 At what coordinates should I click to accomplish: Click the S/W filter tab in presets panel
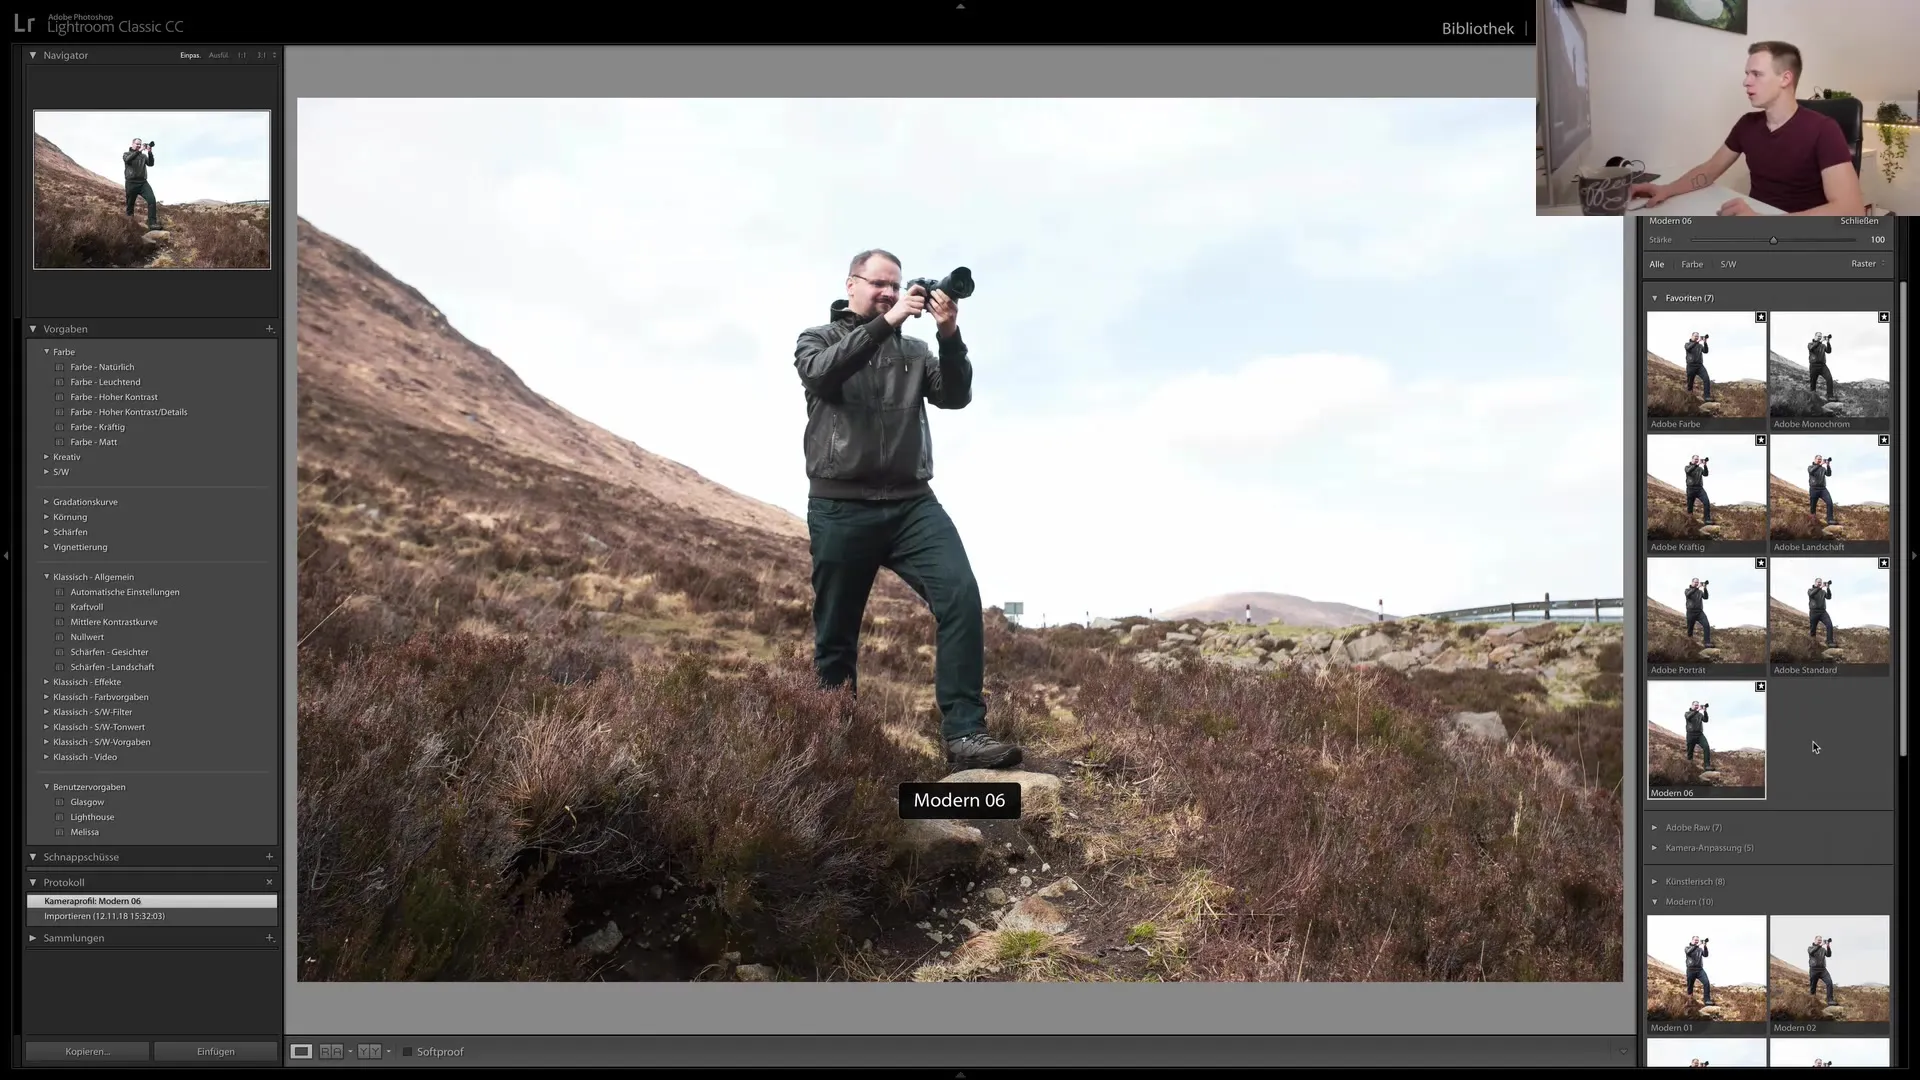[x=1729, y=264]
